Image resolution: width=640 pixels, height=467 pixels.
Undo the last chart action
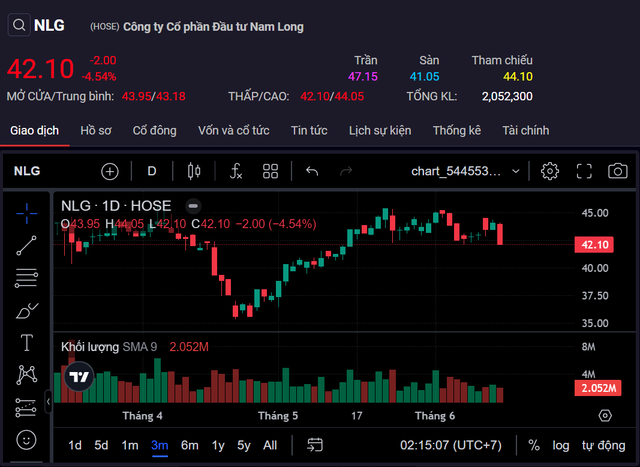point(312,171)
